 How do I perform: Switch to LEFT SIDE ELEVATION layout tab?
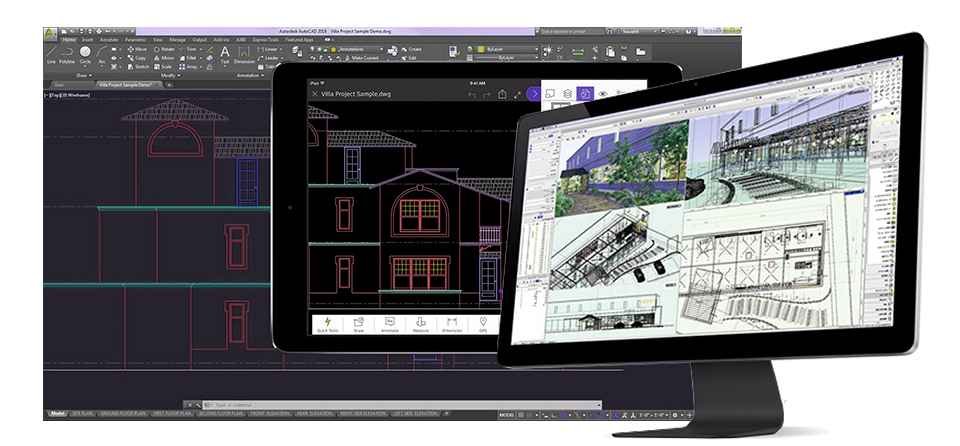click(416, 414)
